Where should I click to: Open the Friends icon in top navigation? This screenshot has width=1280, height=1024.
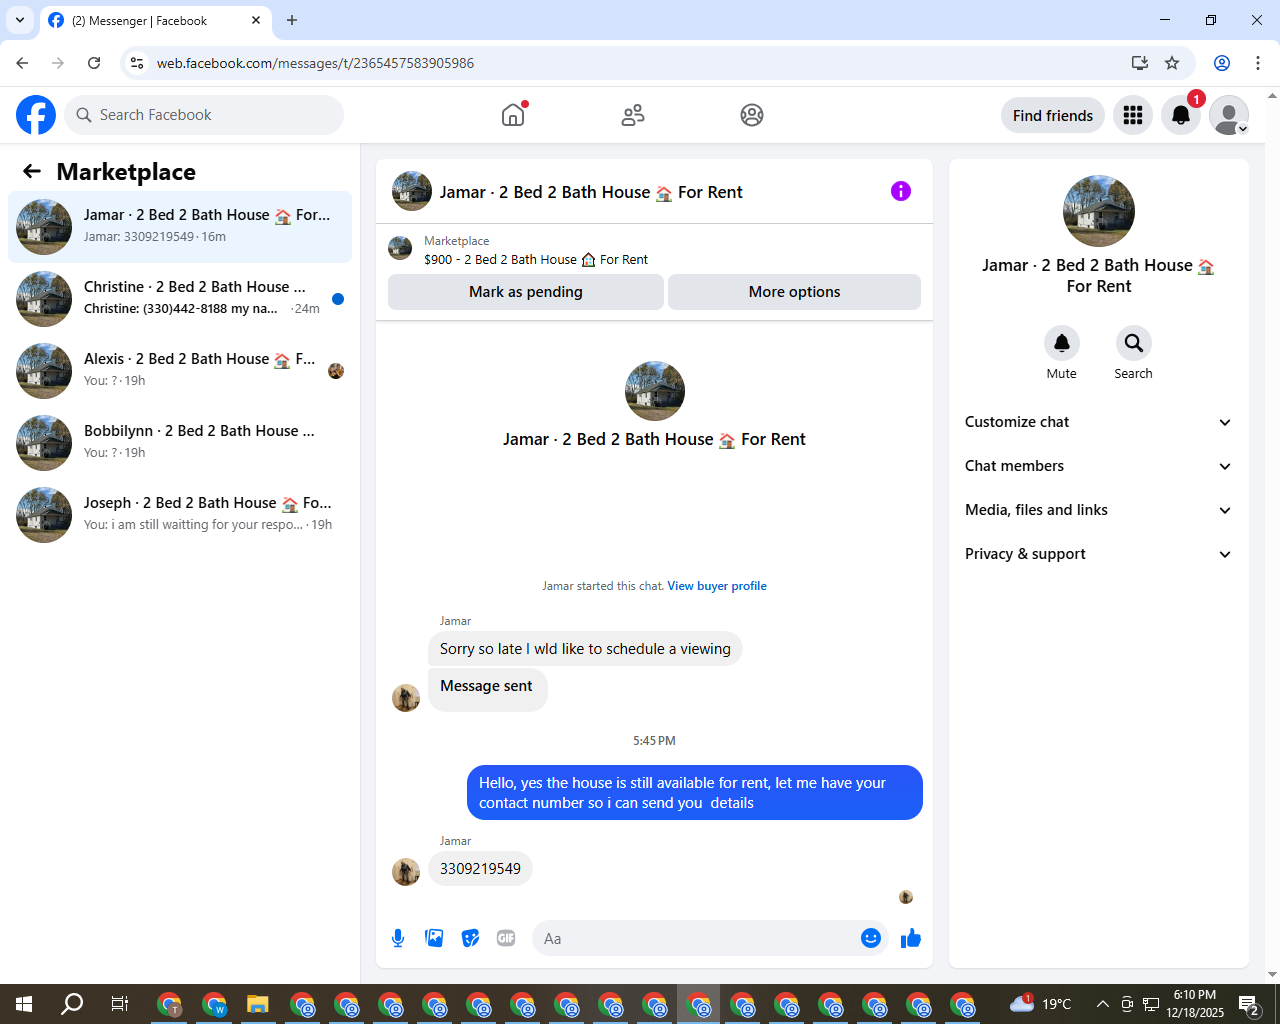633,115
